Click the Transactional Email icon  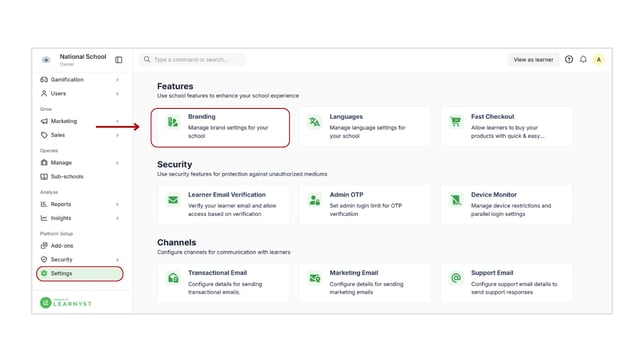click(173, 278)
